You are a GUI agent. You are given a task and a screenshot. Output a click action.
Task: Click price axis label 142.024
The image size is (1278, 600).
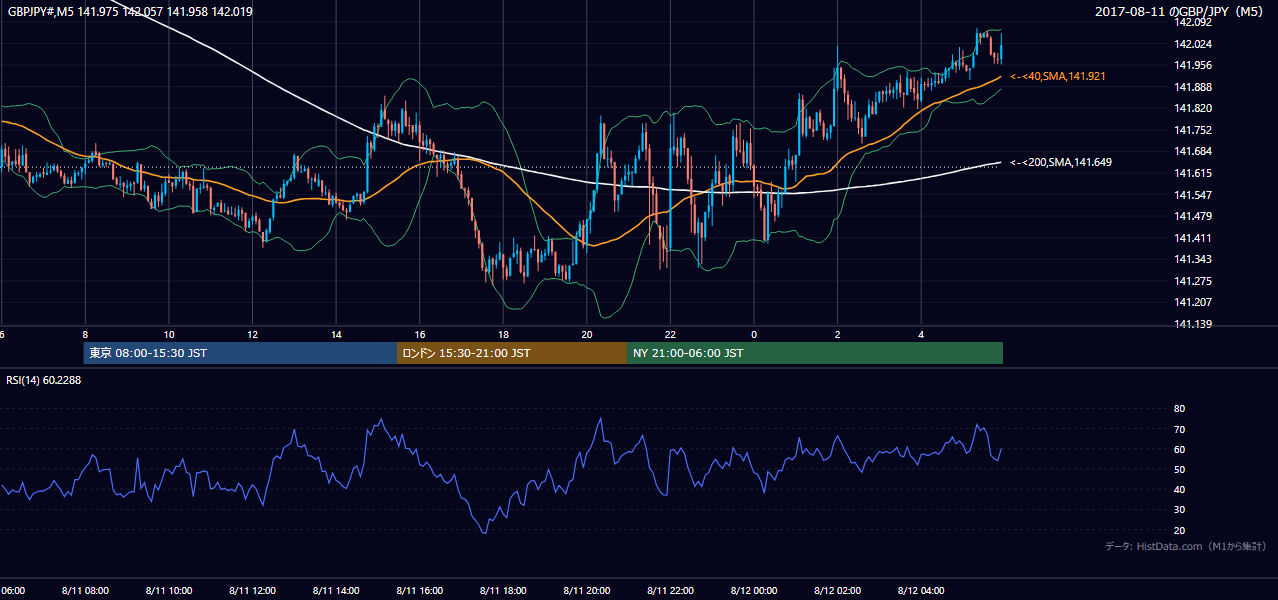click(x=1194, y=44)
